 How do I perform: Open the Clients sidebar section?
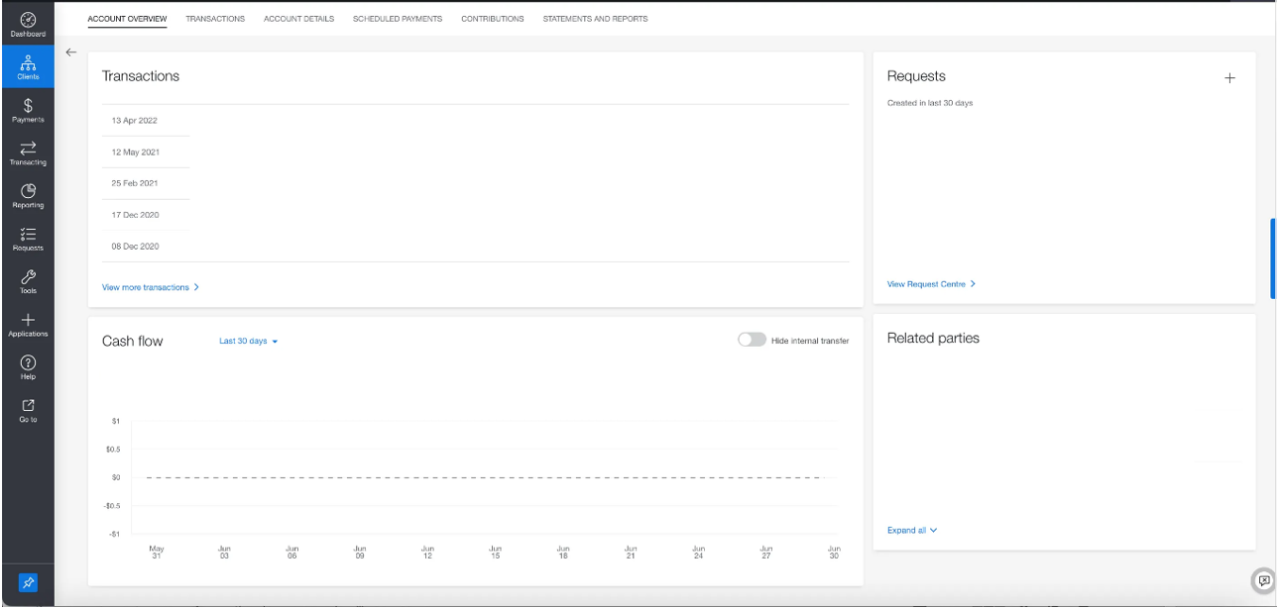point(28,67)
